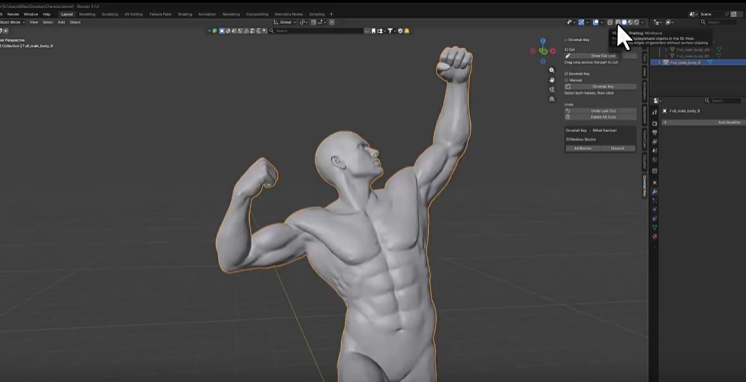Open the Object Mode dropdown

(13, 22)
